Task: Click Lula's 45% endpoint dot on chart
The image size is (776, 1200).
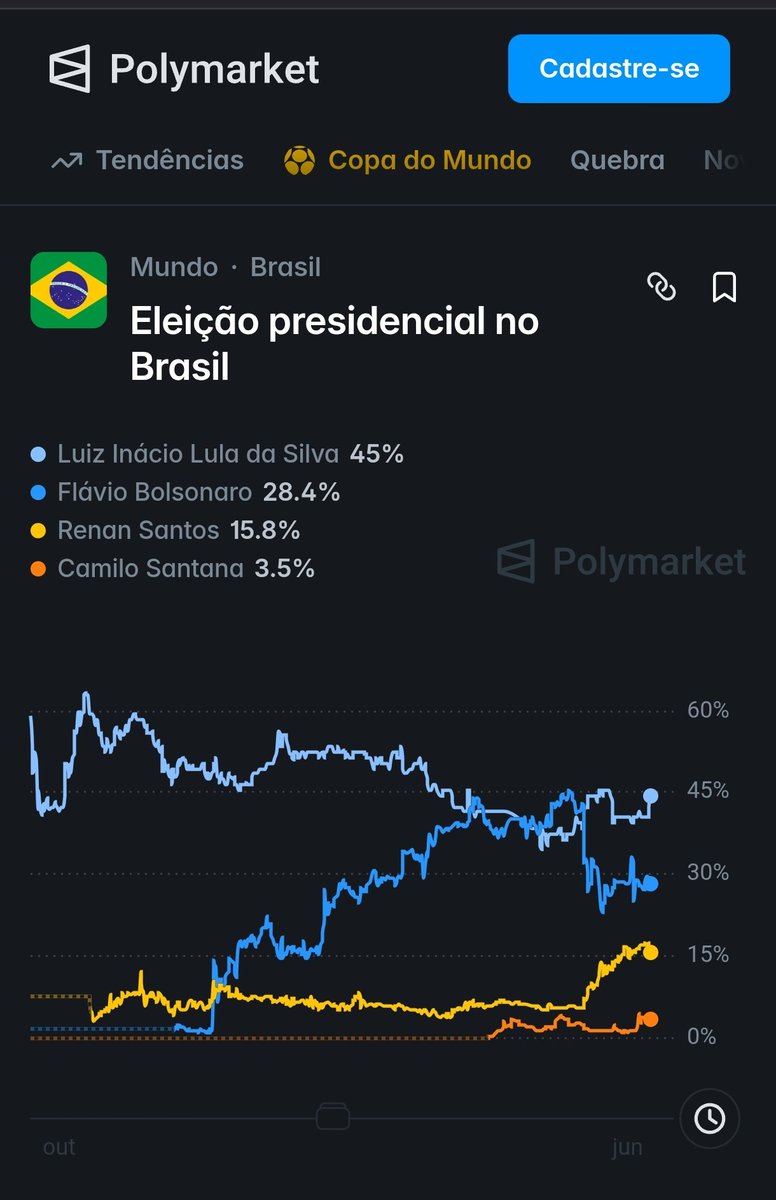Action: tap(651, 796)
